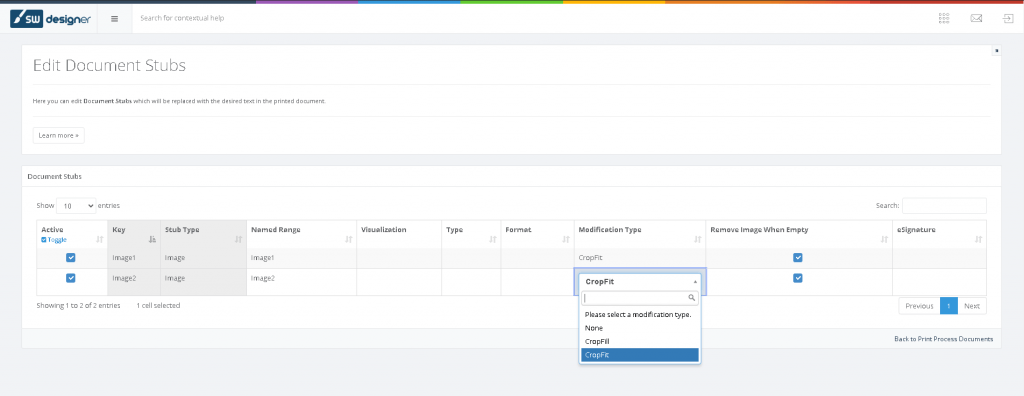Image resolution: width=1024 pixels, height=396 pixels.
Task: Sort by Remove Image When Empty column
Action: pyautogui.click(x=884, y=240)
